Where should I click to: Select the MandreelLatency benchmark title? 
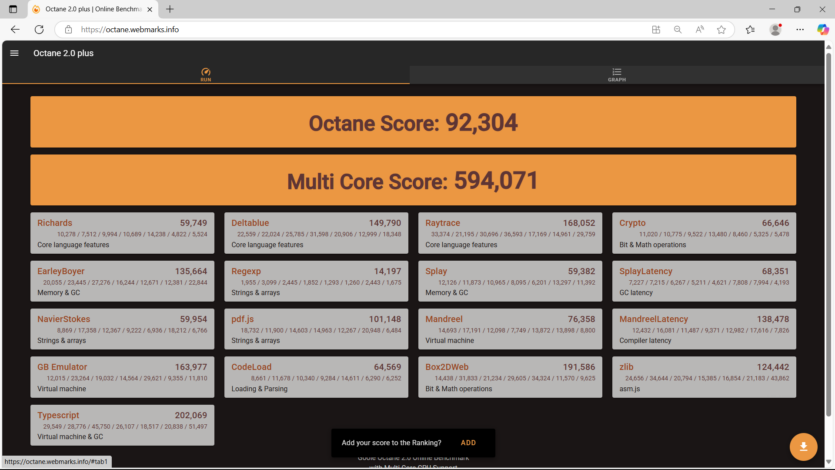click(653, 319)
